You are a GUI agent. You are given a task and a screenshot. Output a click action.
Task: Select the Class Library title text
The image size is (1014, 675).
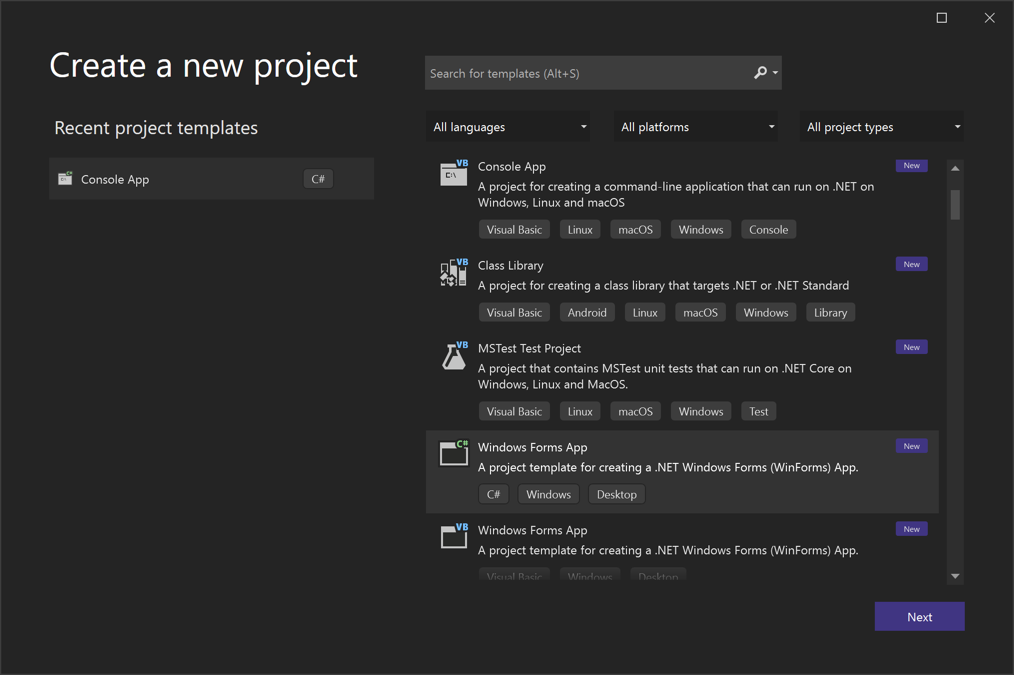510,265
